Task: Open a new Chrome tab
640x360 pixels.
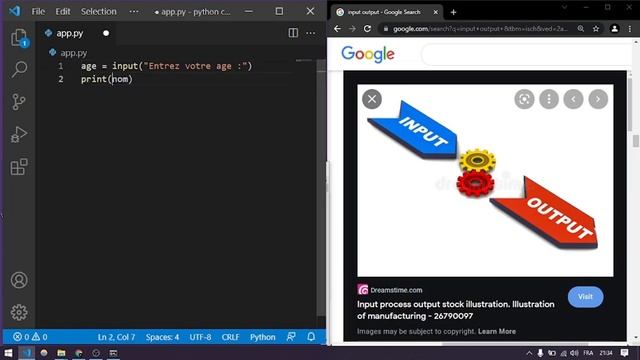Action: point(453,12)
